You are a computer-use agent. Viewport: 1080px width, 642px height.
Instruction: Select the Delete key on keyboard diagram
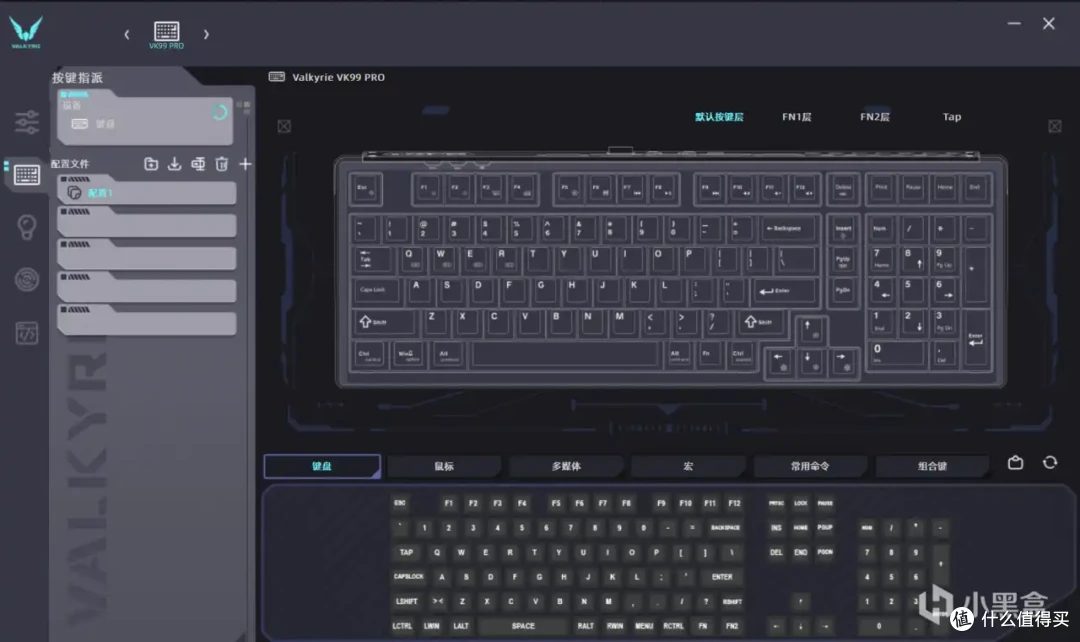tap(843, 189)
